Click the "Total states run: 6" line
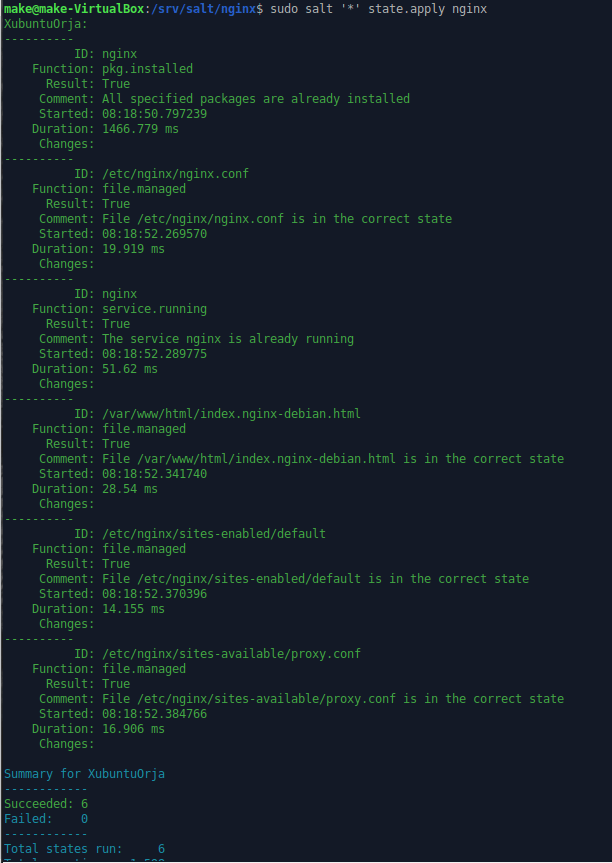 click(84, 849)
